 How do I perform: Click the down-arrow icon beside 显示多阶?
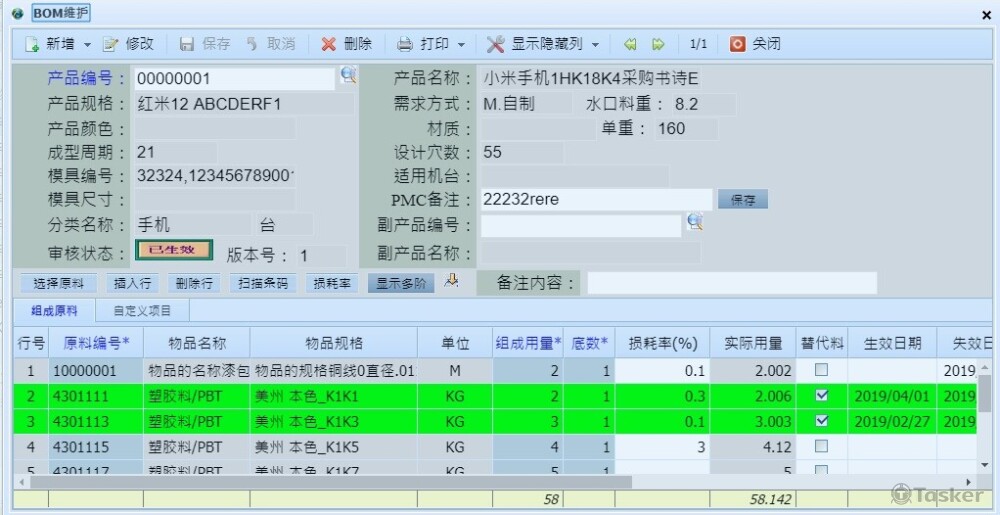click(452, 280)
